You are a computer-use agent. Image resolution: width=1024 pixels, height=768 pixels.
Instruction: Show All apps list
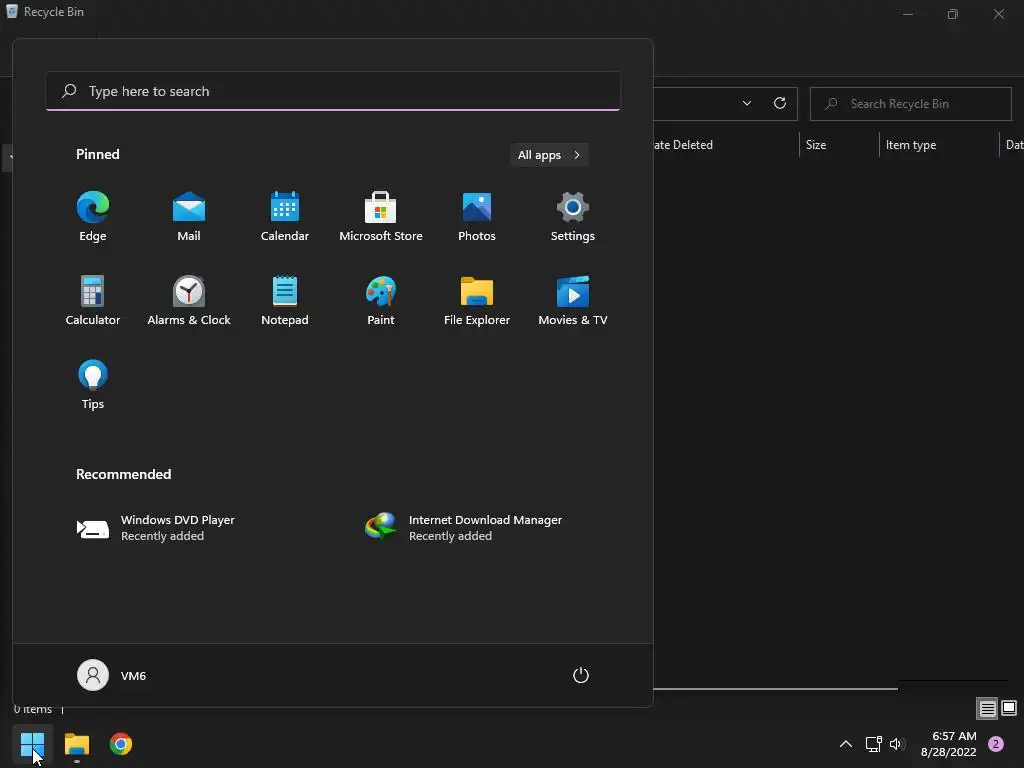(549, 155)
